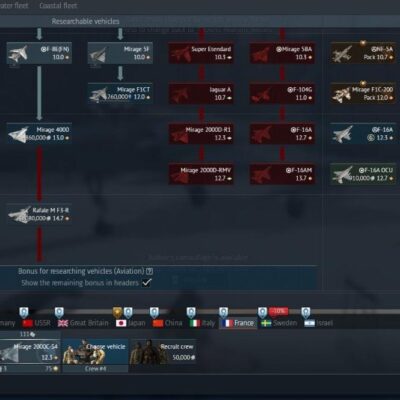Select the Super Etendard vehicle card
This screenshot has width=400, height=400.
coord(201,53)
